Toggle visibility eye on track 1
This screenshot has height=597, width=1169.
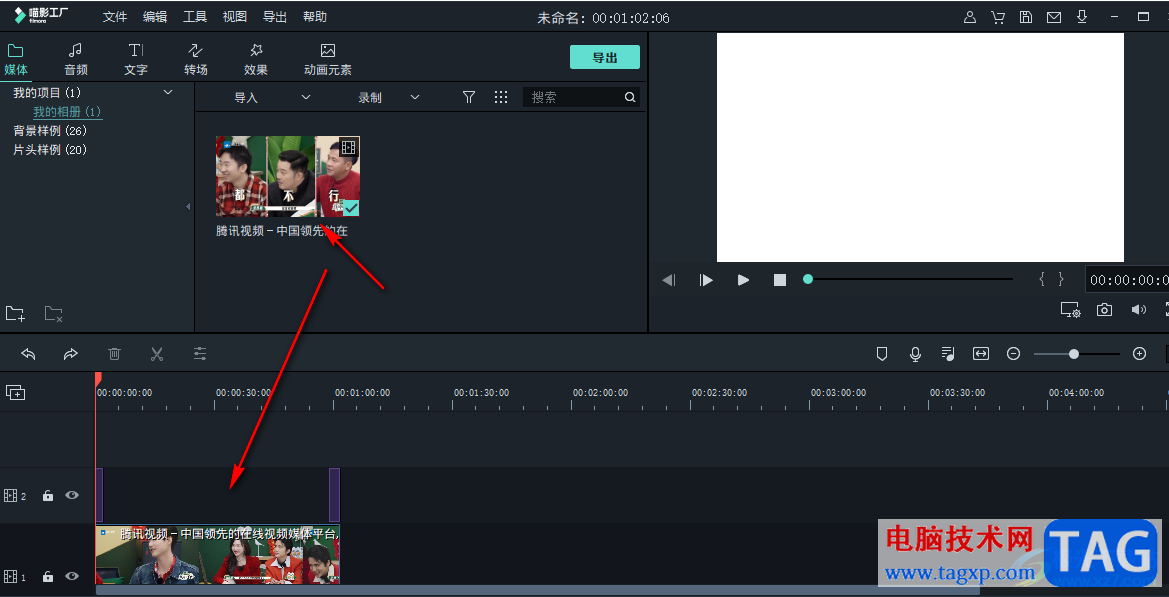point(72,575)
